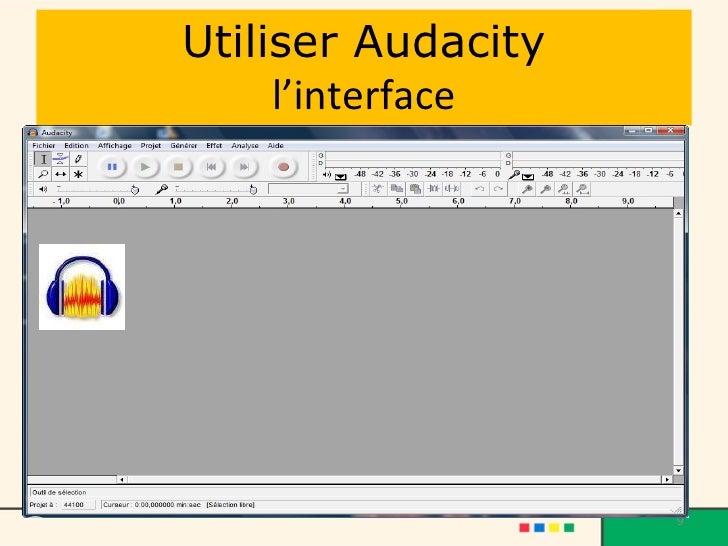This screenshot has width=728, height=546.
Task: Open the Projet menu
Action: point(151,145)
